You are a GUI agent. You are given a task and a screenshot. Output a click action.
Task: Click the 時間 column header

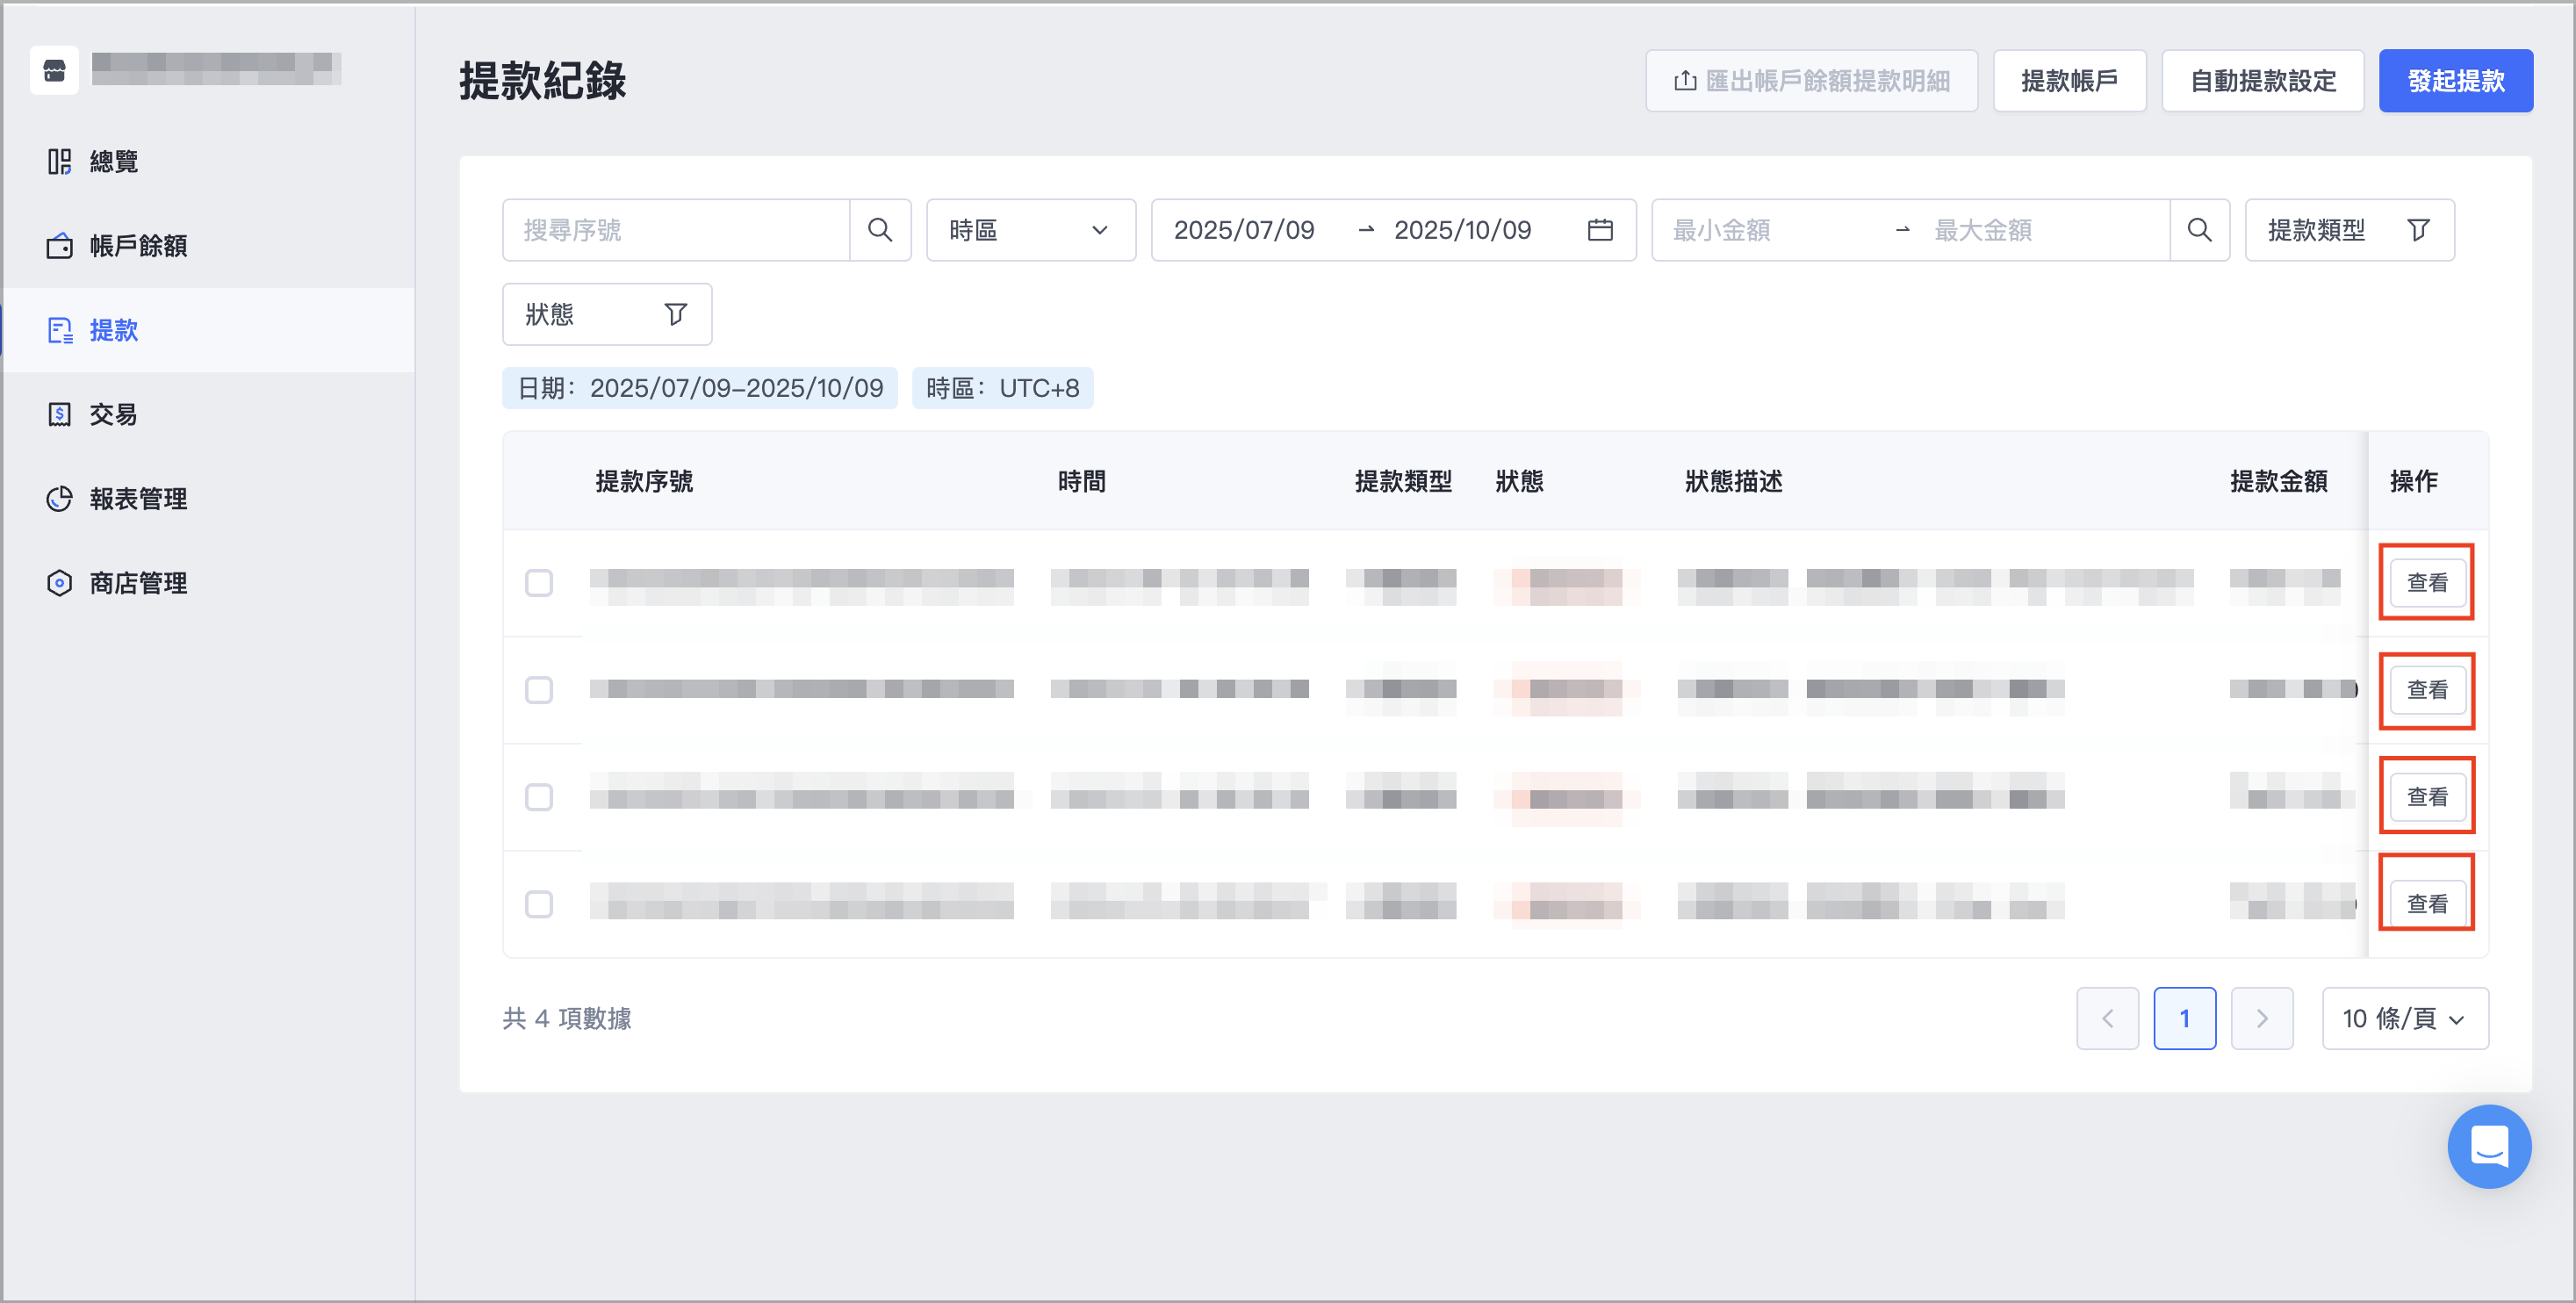[x=1082, y=481]
